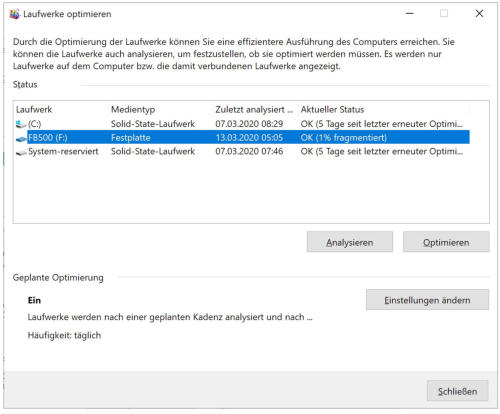Viewport: 500px width, 414px height.
Task: Sort list by Medientyp column header
Action: (133, 109)
